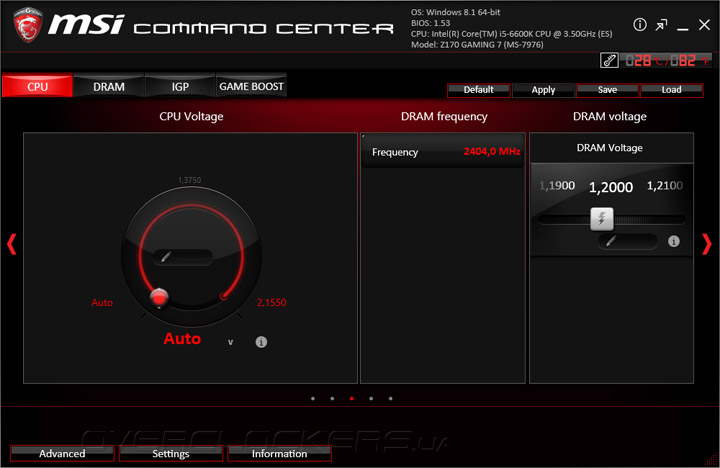Click the Default button
The height and width of the screenshot is (468, 720).
tap(478, 90)
